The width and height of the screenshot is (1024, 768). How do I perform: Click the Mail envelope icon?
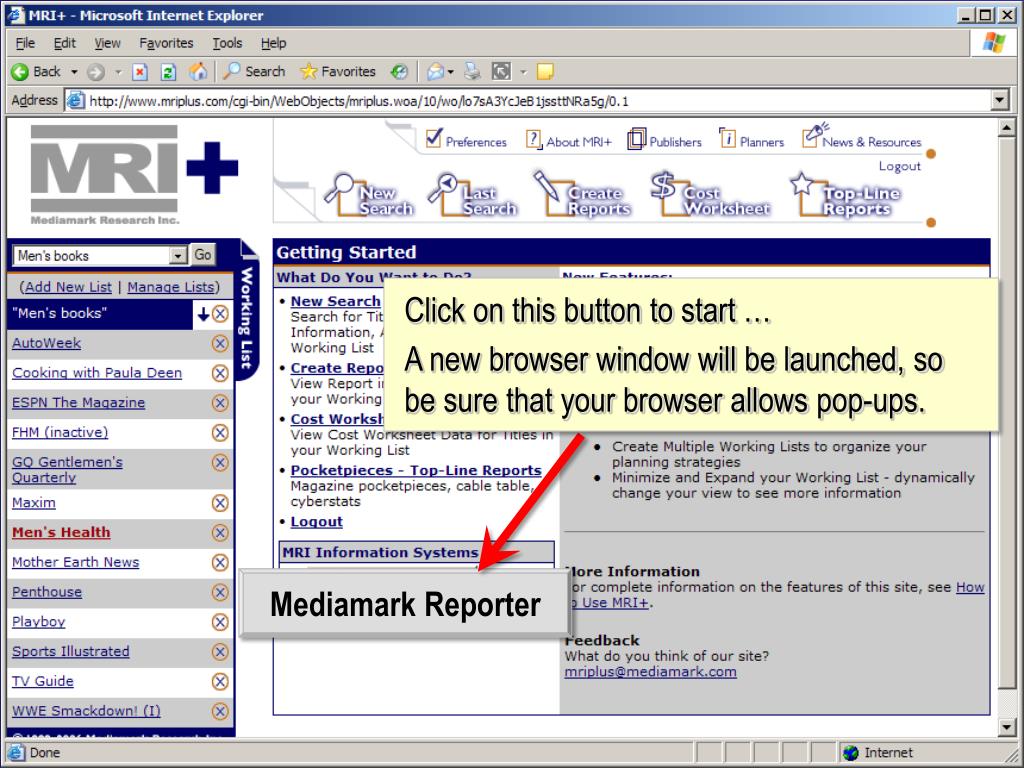point(435,72)
